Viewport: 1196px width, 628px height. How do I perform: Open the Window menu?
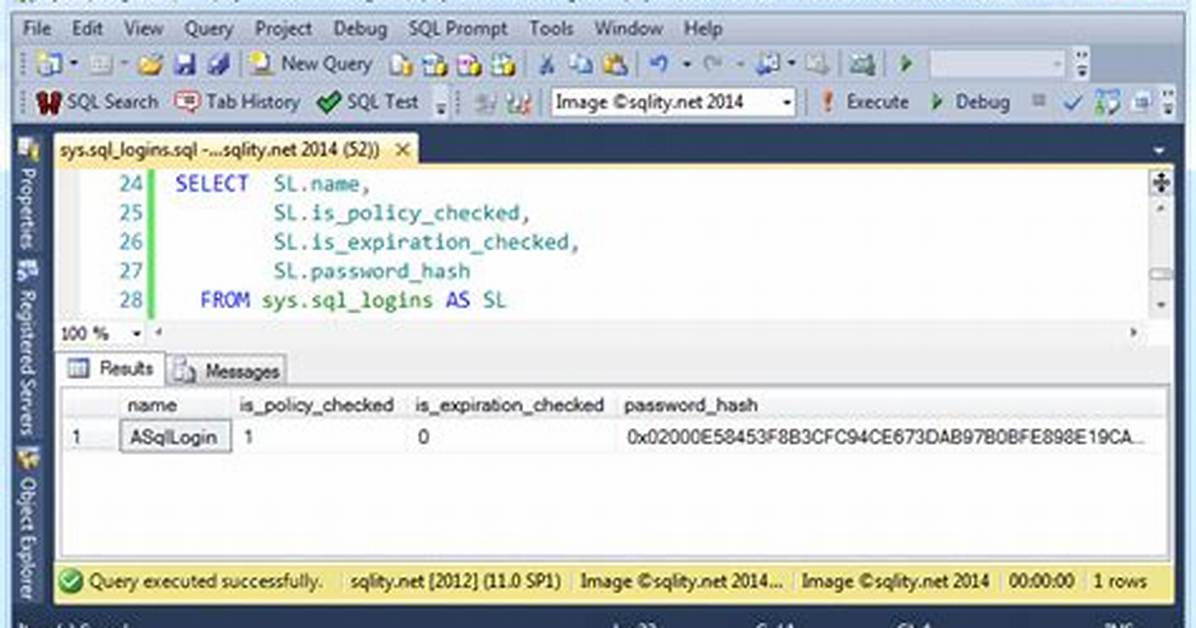point(628,29)
